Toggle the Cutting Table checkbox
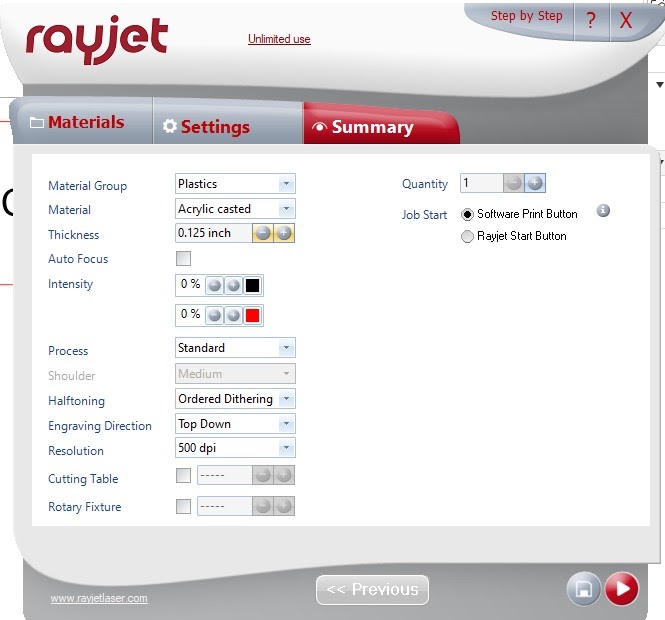665x620 pixels. (183, 476)
